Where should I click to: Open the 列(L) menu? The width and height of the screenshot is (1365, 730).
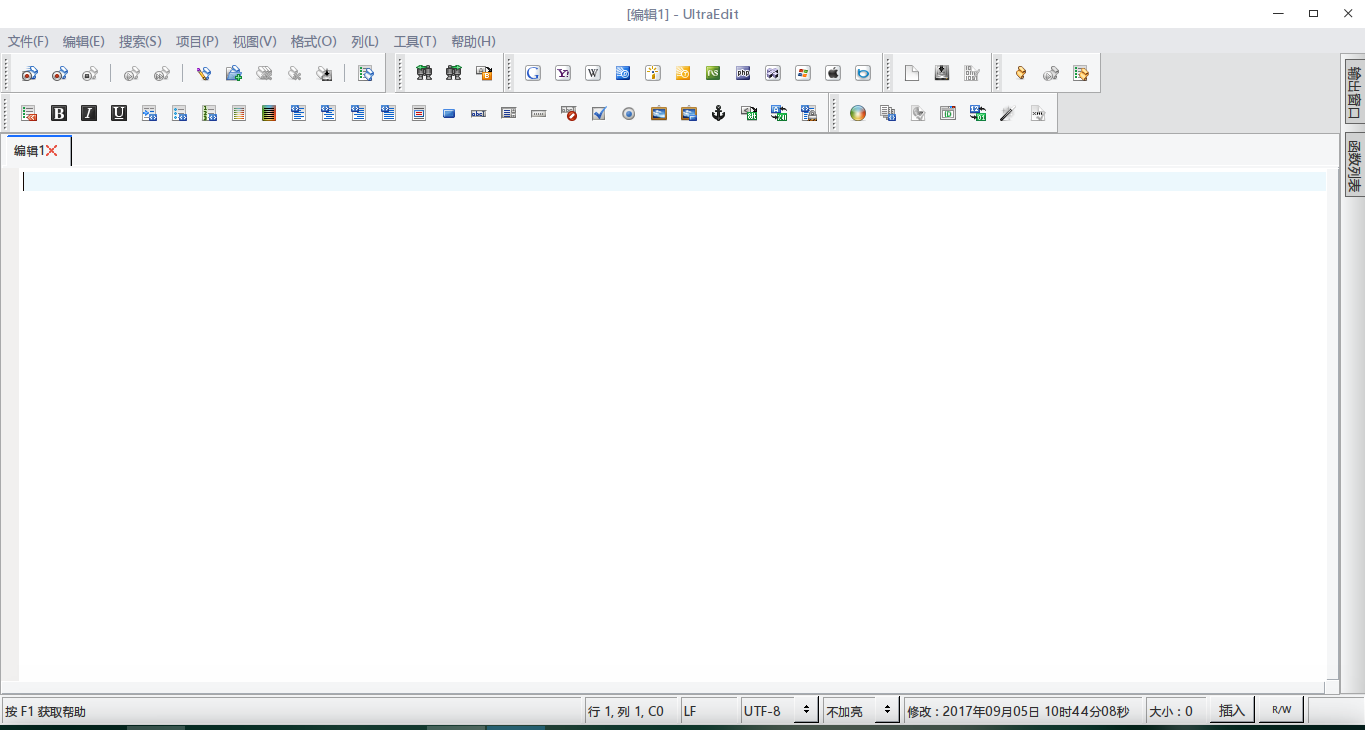(365, 41)
